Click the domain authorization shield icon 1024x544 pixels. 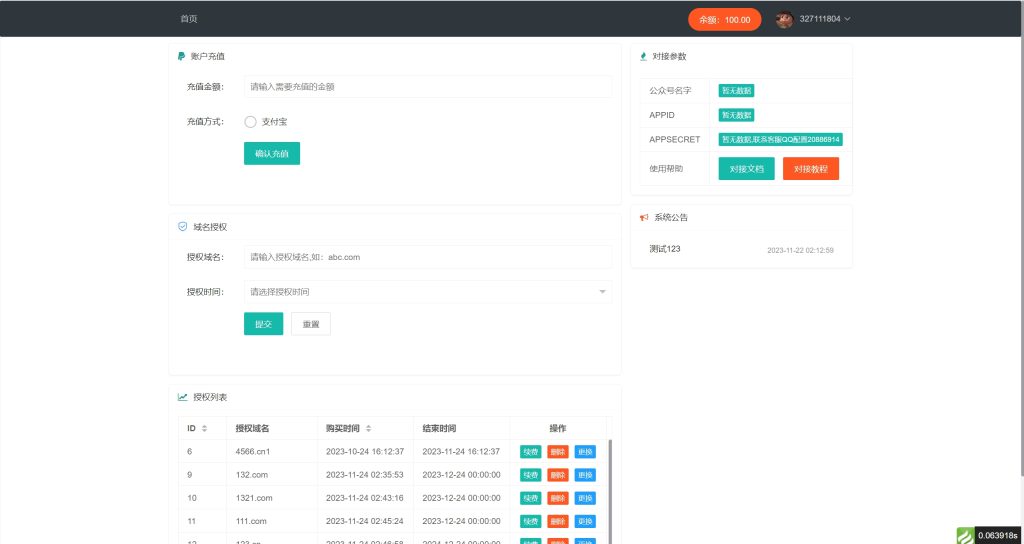182,227
